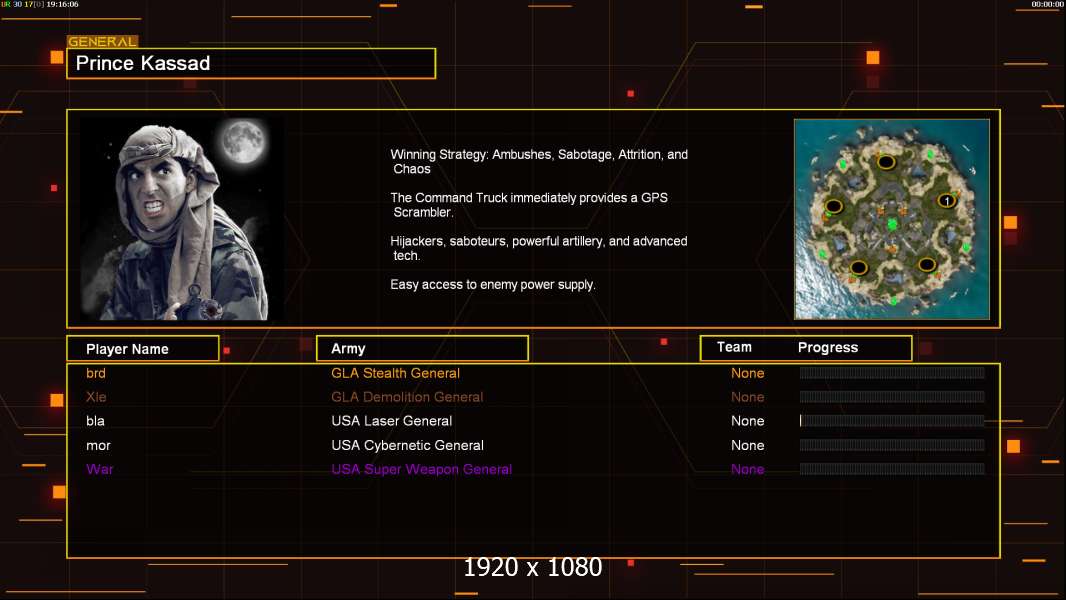Select the Army column header
Image resolution: width=1066 pixels, height=600 pixels.
coord(422,349)
